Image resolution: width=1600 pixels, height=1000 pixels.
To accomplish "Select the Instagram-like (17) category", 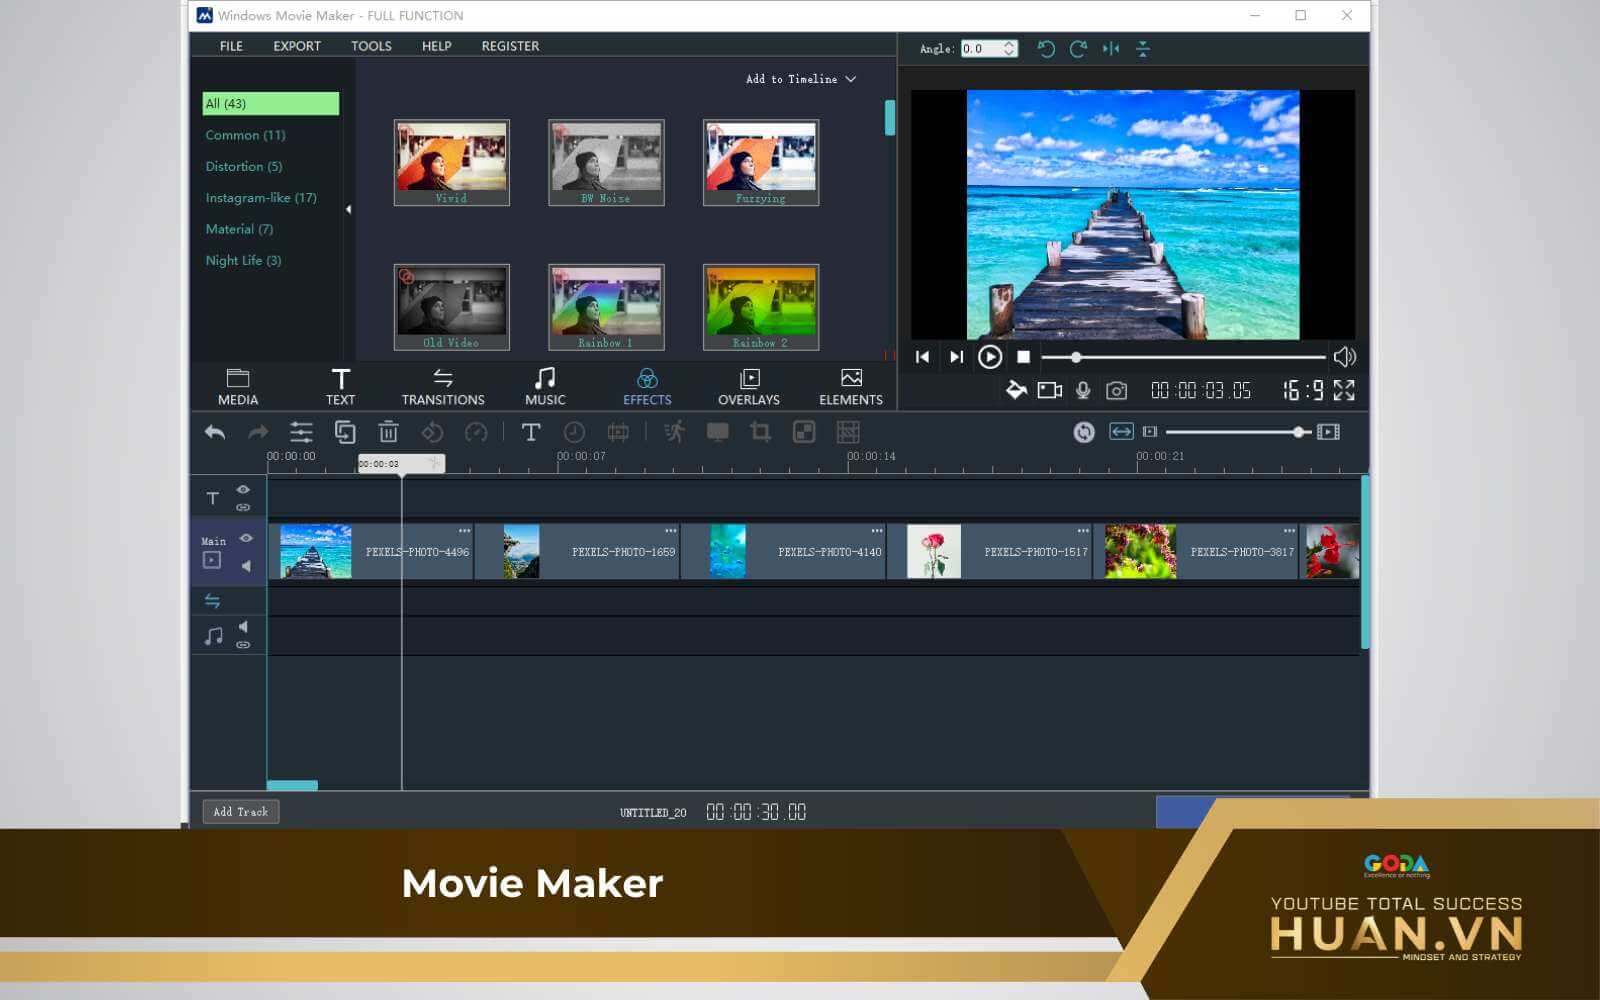I will click(261, 198).
